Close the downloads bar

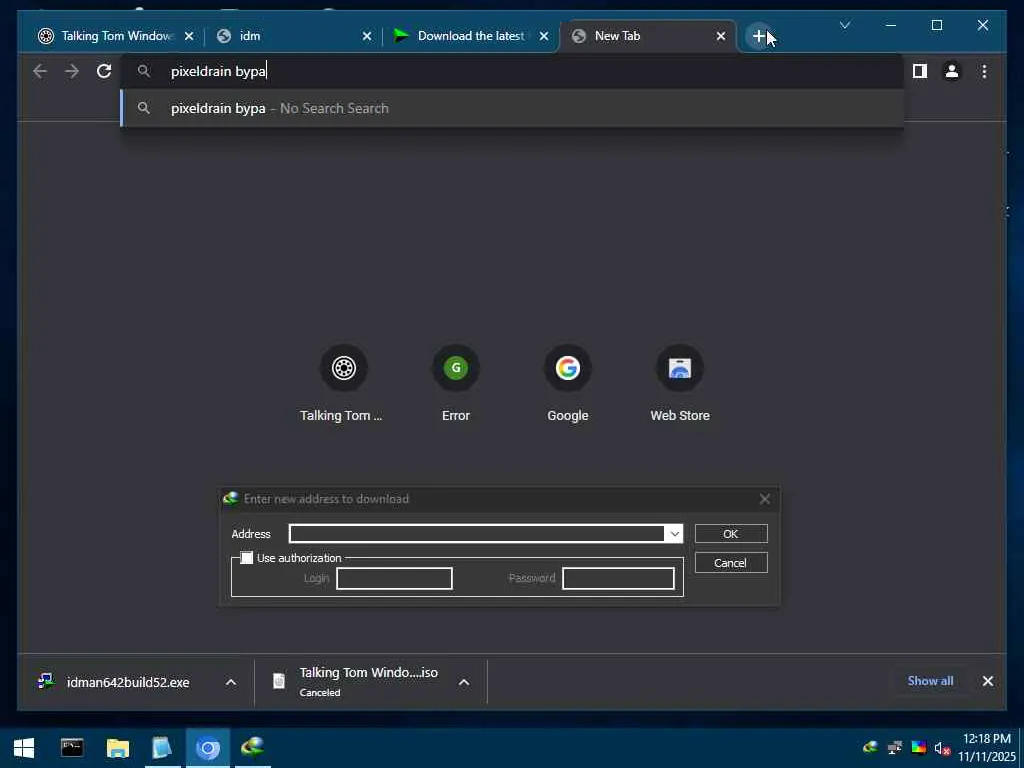987,681
